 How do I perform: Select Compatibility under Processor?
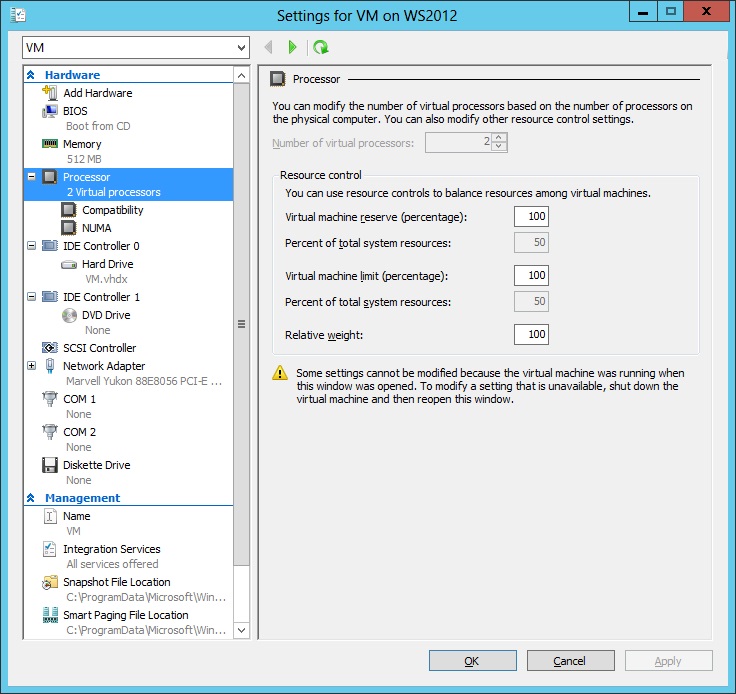(112, 210)
